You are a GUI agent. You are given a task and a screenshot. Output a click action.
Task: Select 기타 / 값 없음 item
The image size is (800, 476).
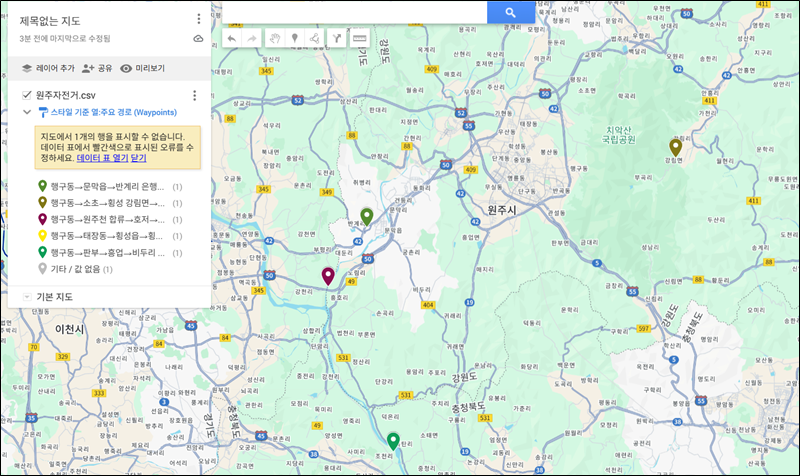(x=76, y=269)
